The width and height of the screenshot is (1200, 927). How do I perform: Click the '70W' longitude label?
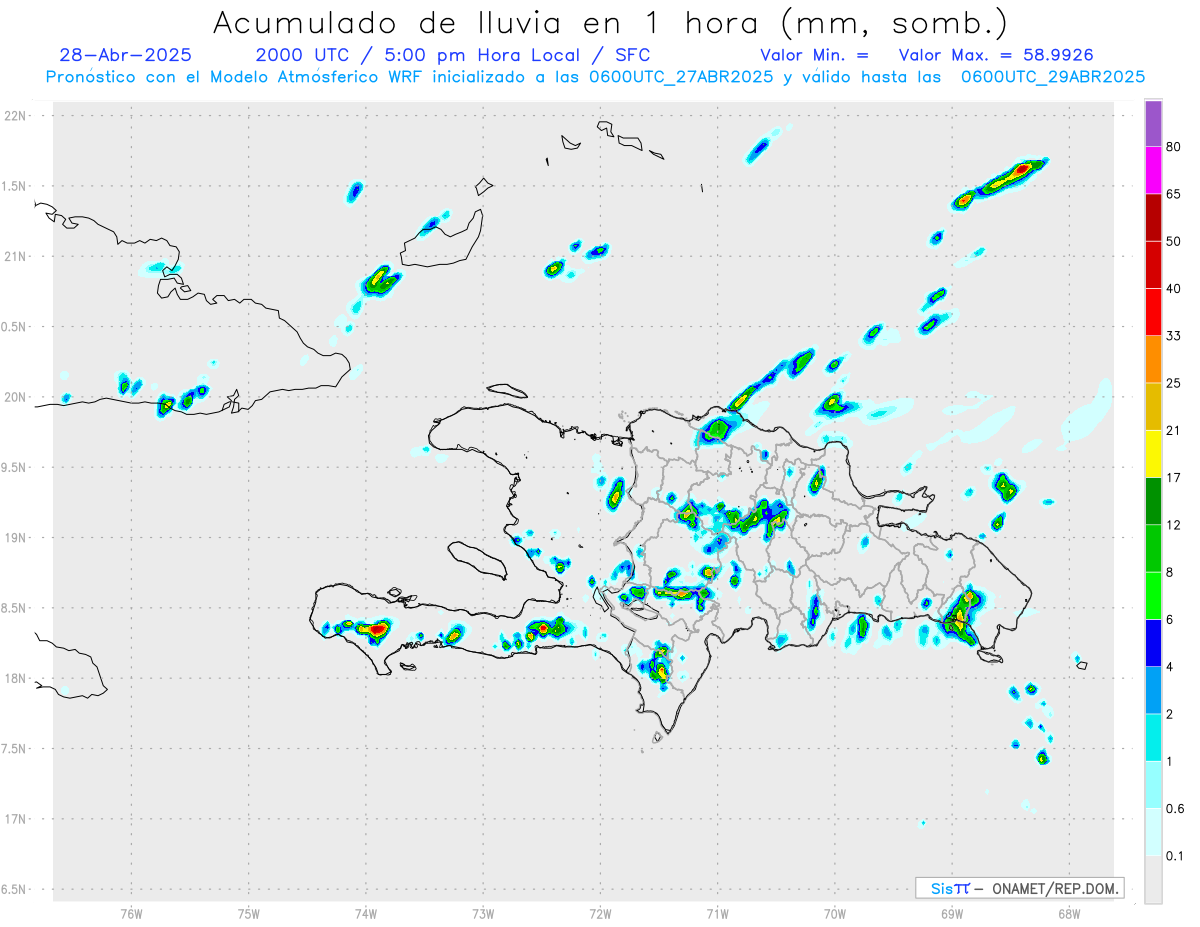coord(835,914)
